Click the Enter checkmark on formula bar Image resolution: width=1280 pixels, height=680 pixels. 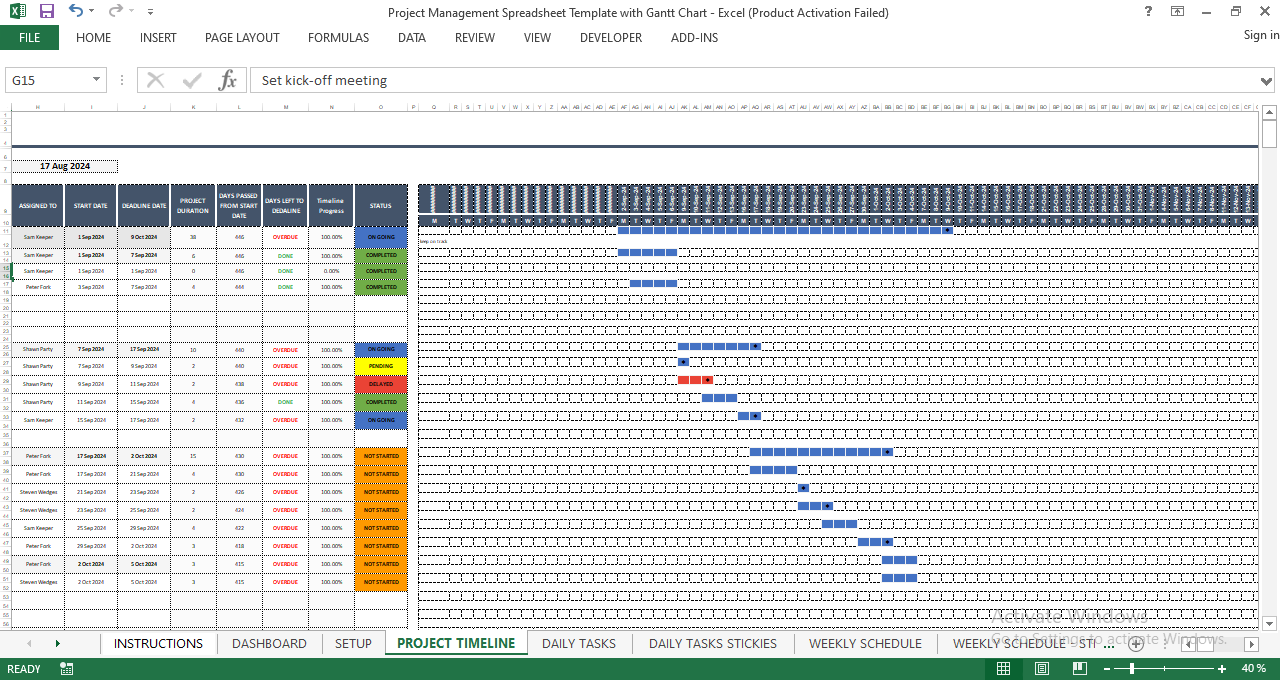(x=191, y=80)
